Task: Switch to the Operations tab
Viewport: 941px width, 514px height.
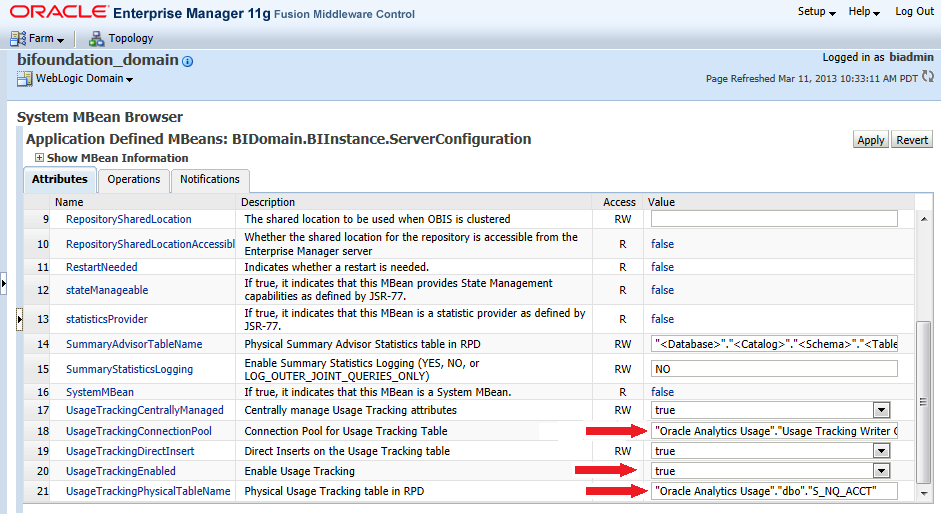Action: coord(134,180)
